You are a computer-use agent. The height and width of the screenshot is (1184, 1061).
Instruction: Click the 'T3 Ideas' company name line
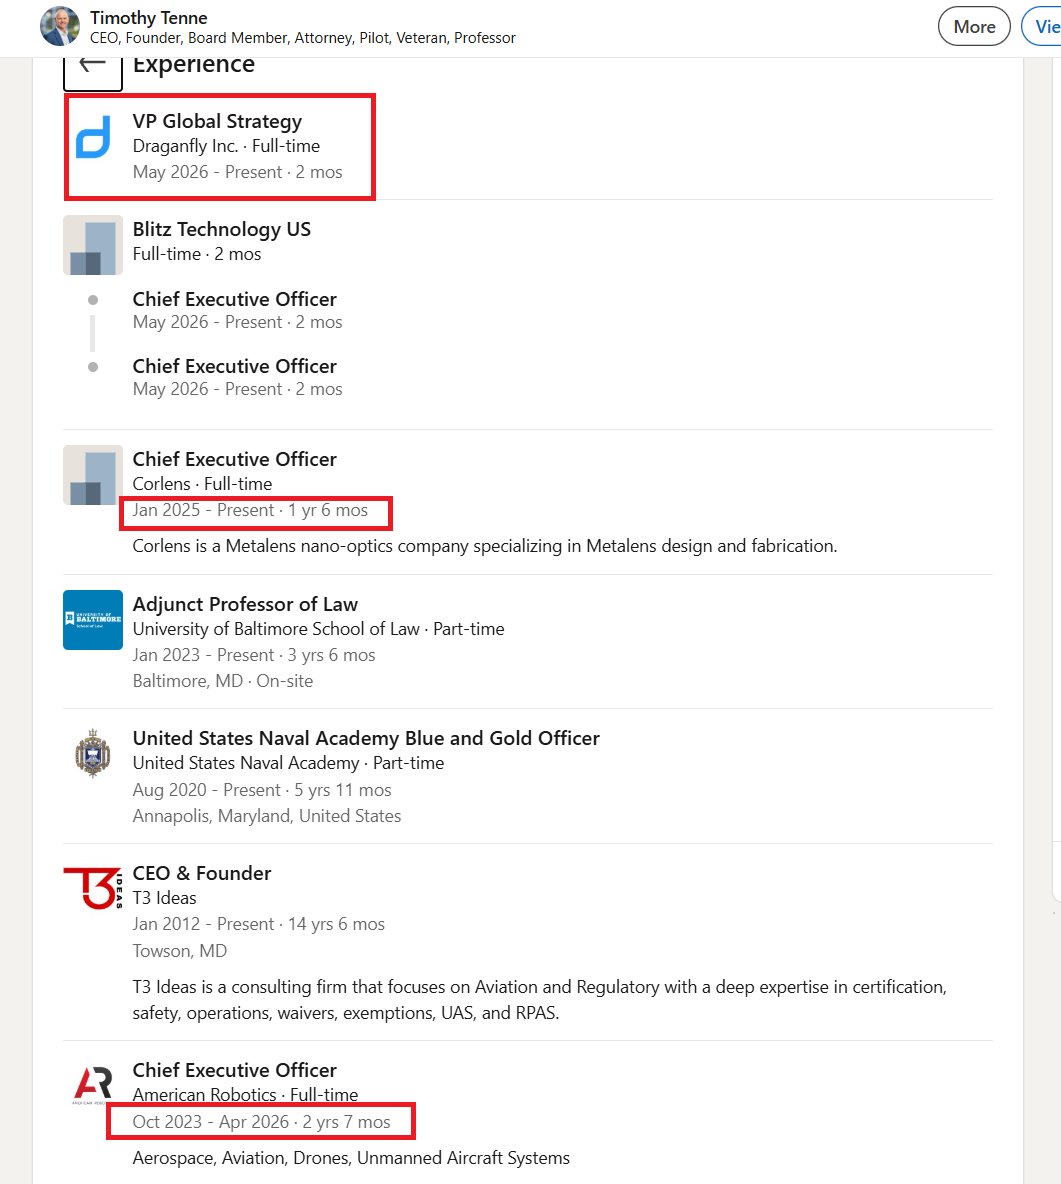[165, 898]
